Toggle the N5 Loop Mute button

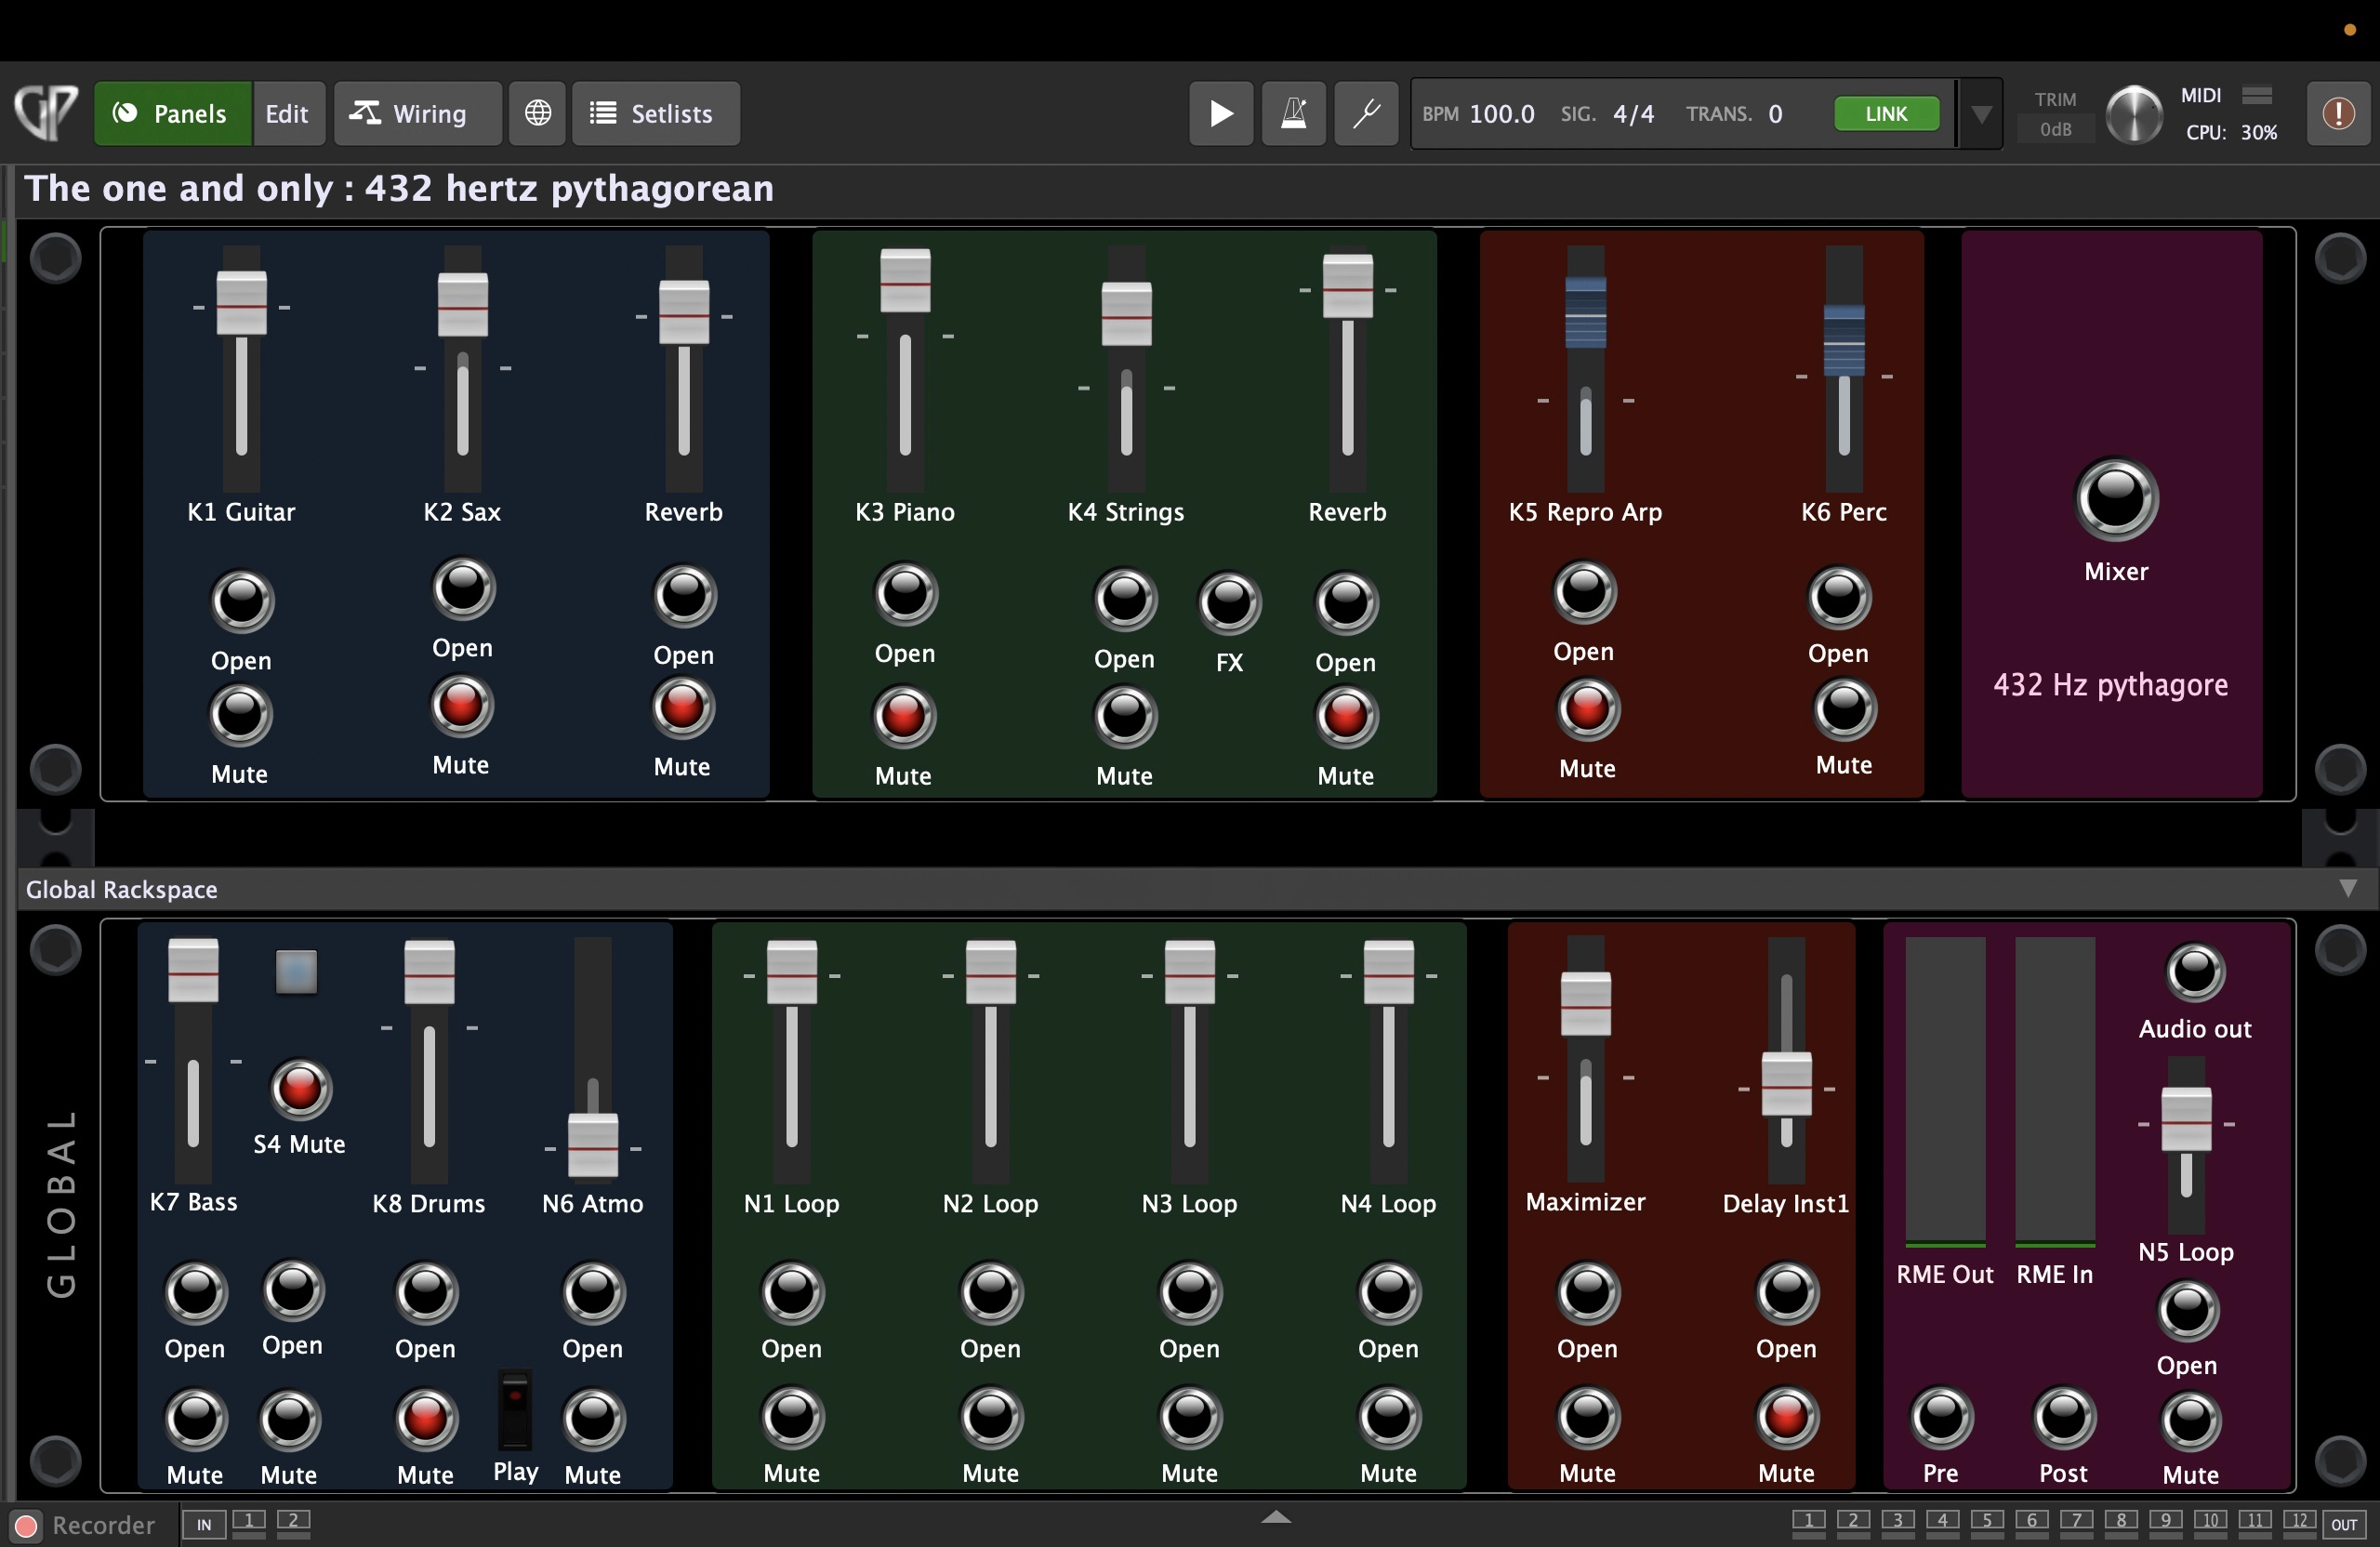(x=2190, y=1420)
